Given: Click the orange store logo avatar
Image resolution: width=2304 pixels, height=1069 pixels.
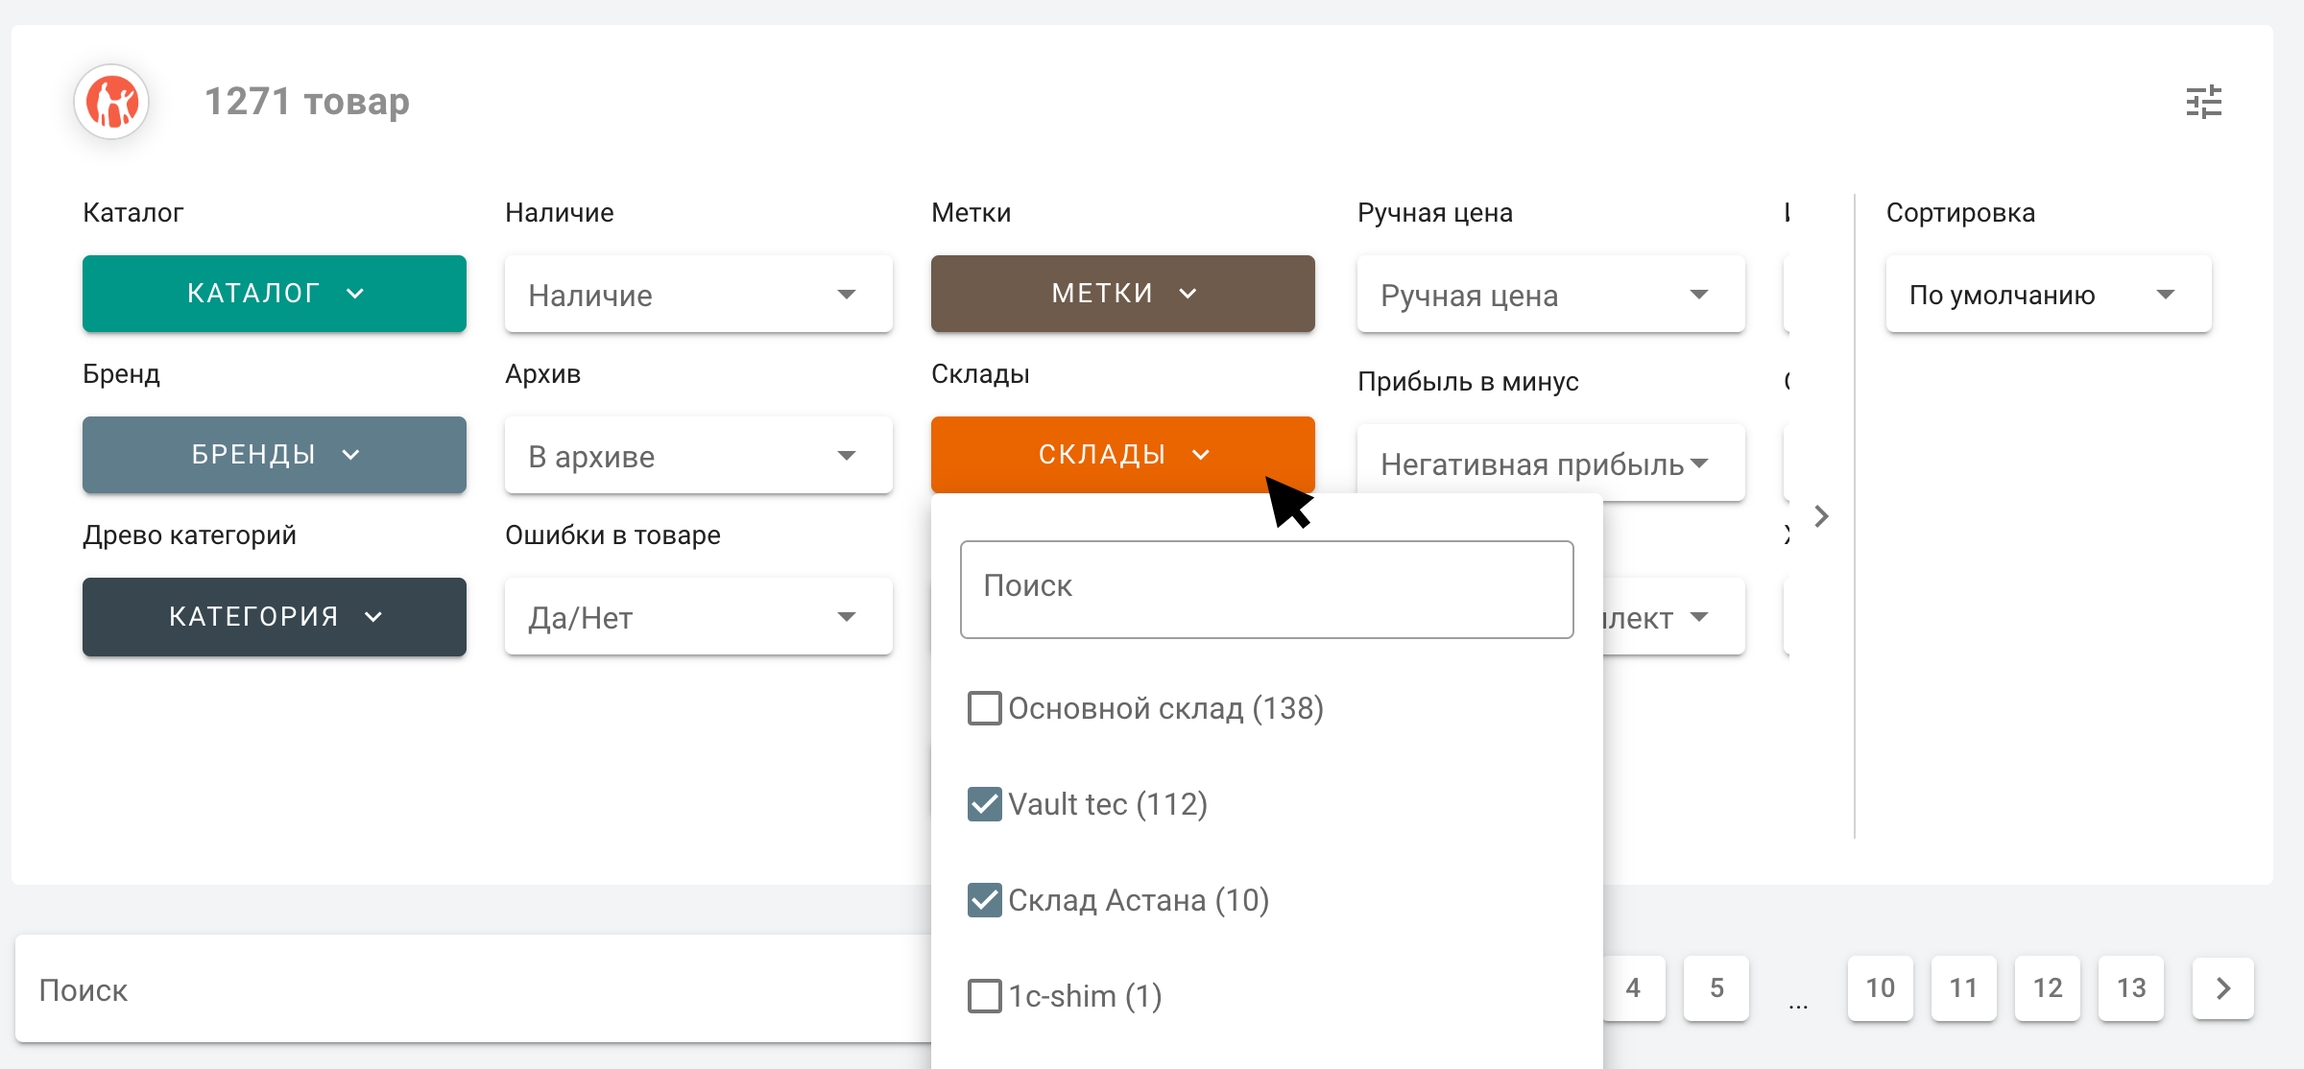Looking at the screenshot, I should coord(112,102).
